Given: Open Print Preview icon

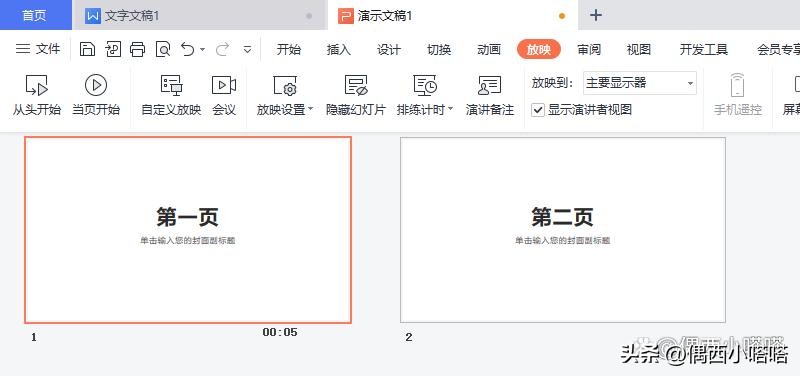Looking at the screenshot, I should click(x=163, y=49).
